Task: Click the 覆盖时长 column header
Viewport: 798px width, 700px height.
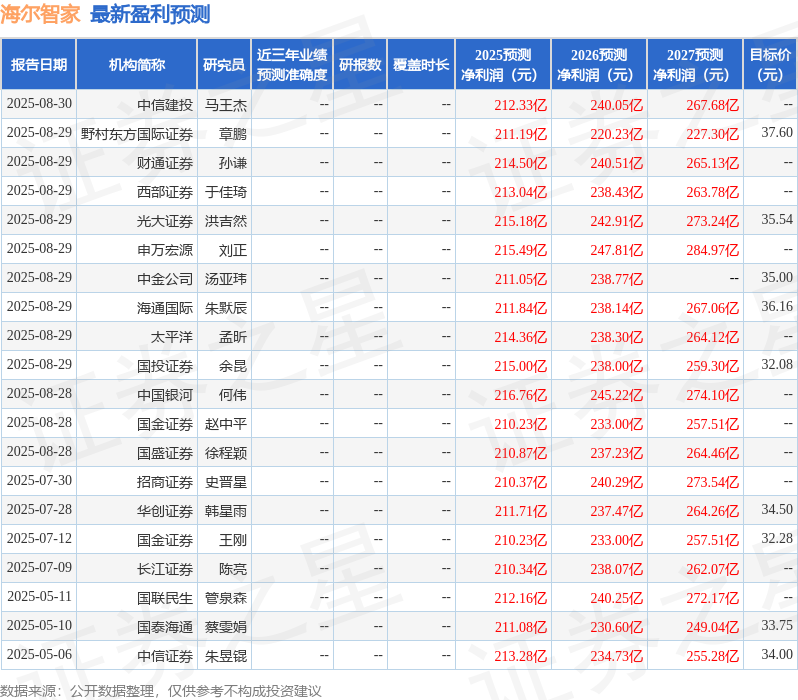Action: tap(421, 65)
